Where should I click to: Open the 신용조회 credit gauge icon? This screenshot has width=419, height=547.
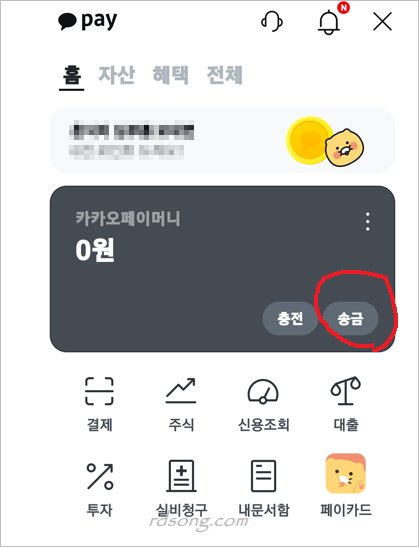pos(263,391)
